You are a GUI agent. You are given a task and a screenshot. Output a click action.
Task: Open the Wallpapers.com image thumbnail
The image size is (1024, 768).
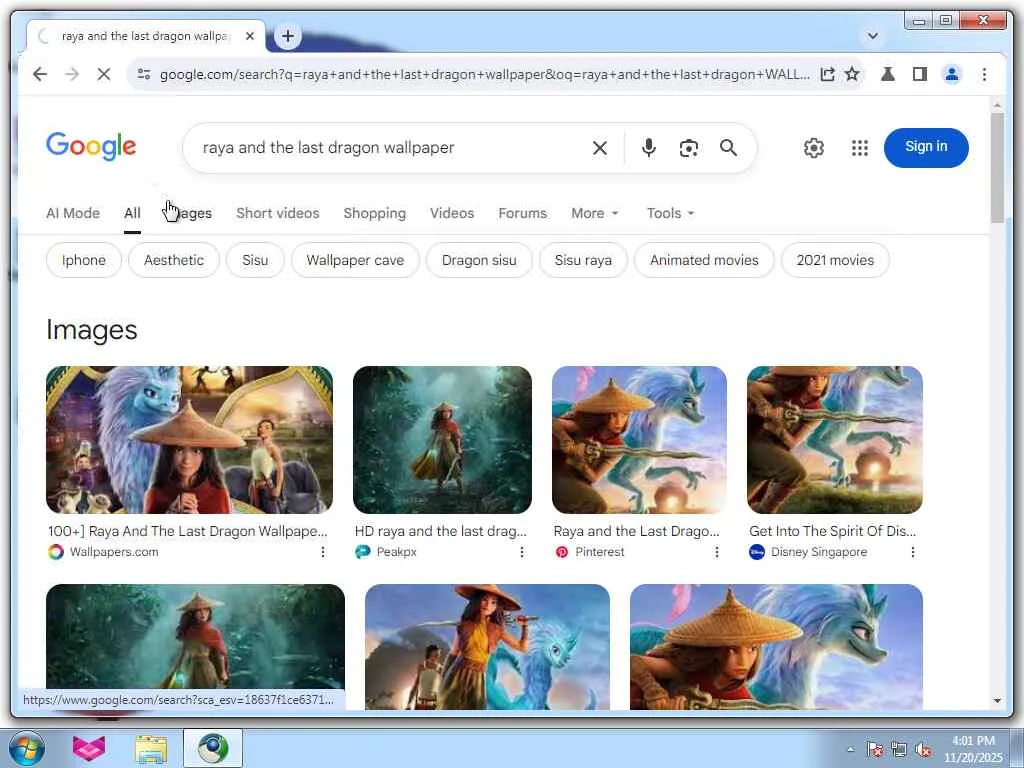pos(189,440)
